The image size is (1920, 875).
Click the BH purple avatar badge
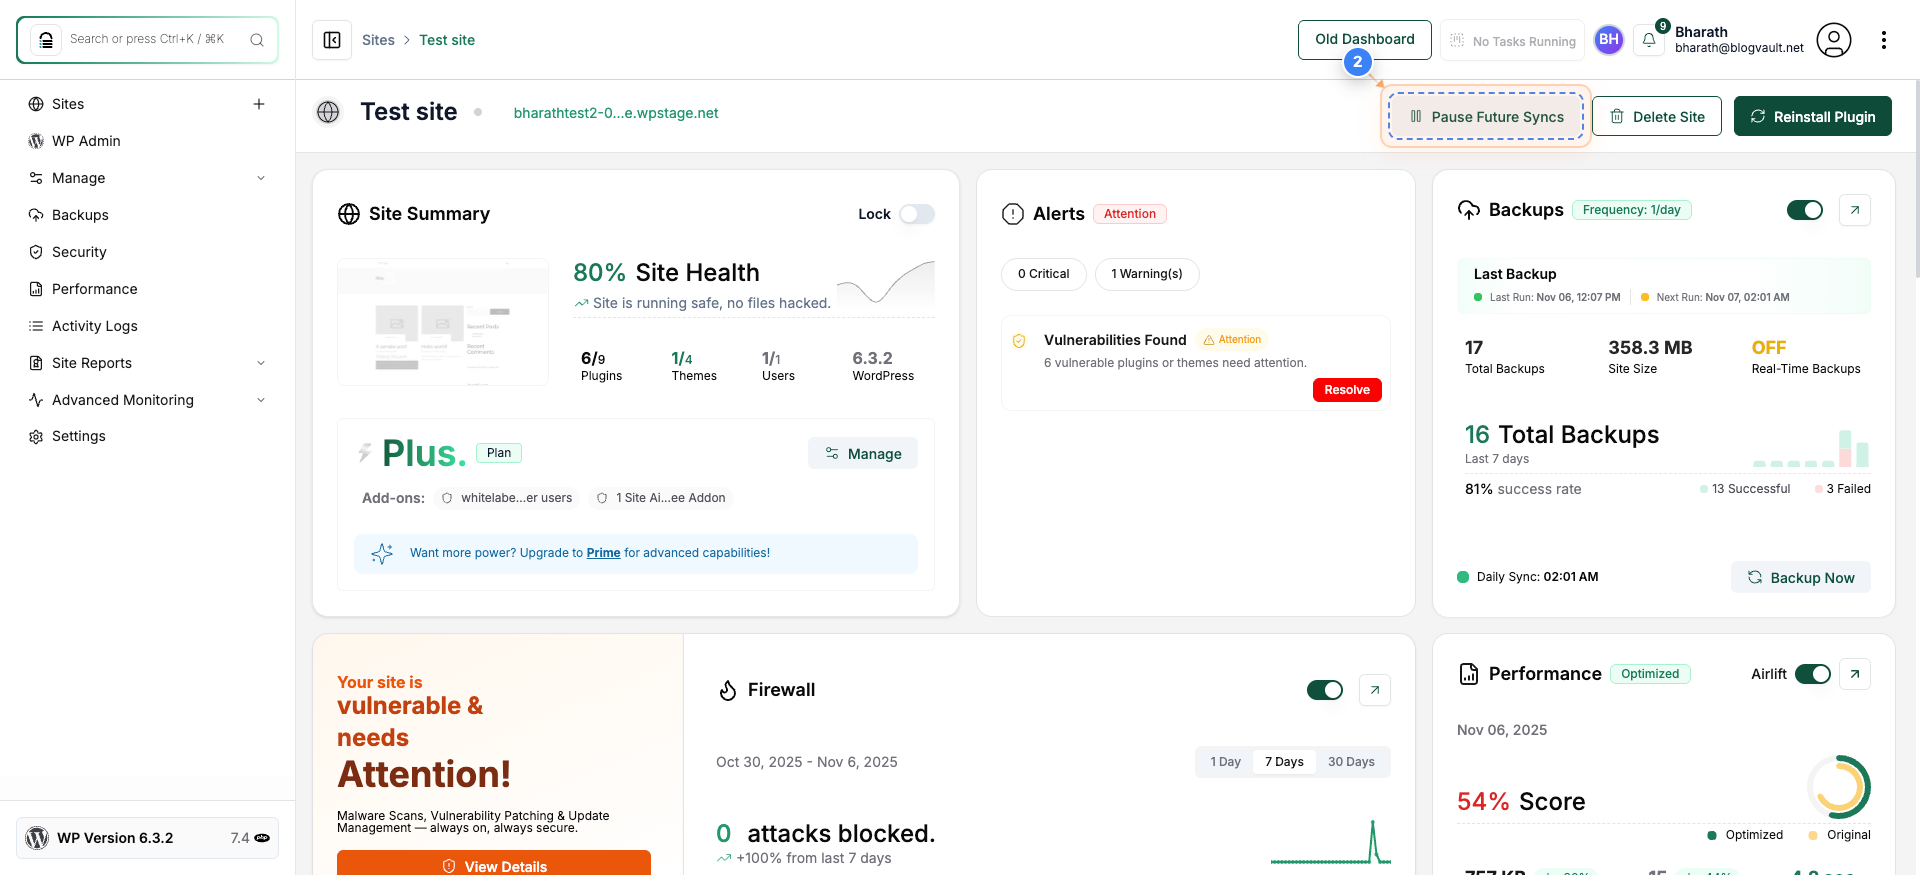pos(1609,40)
